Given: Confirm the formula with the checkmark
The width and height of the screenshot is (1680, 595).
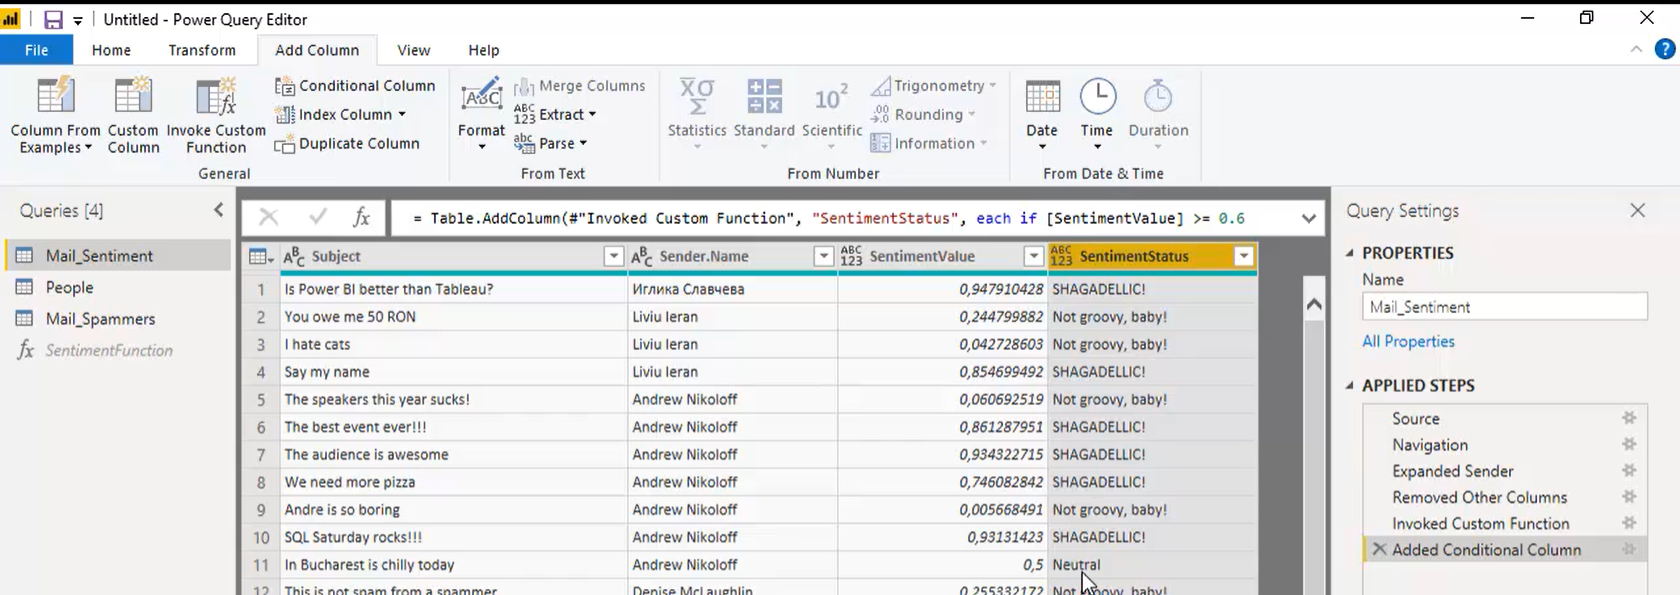Looking at the screenshot, I should tap(318, 217).
